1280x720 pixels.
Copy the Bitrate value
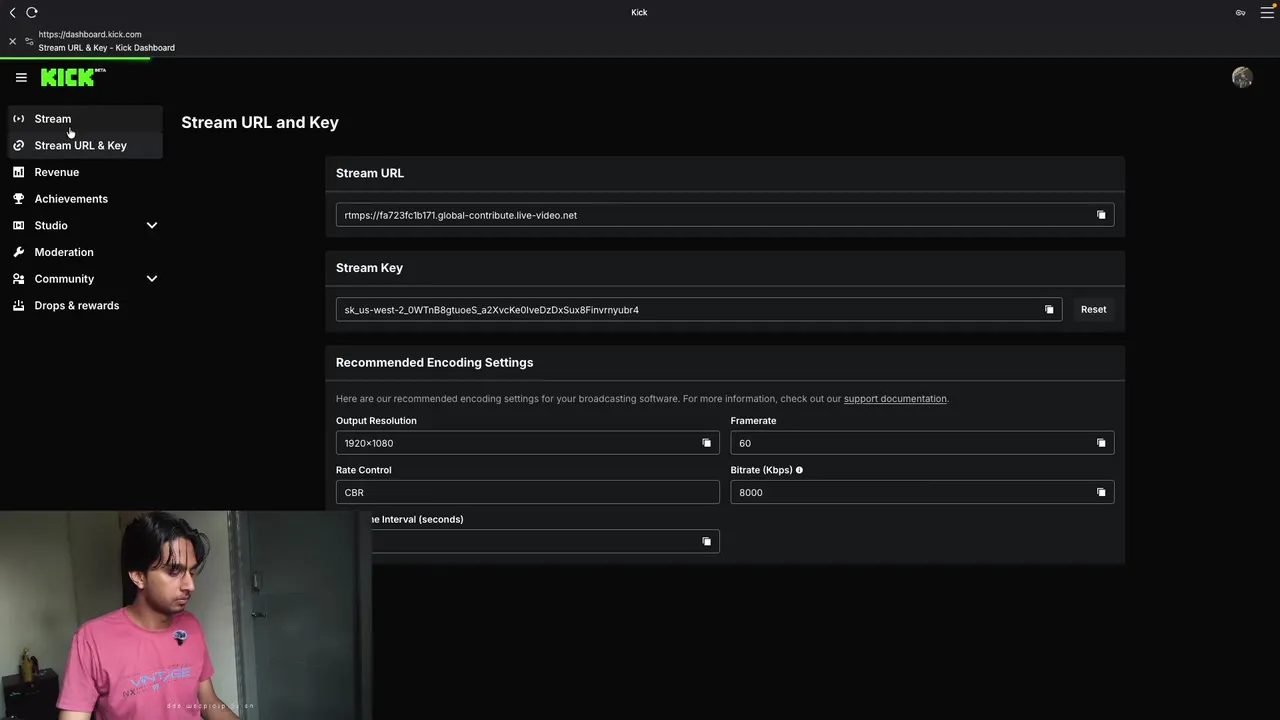tap(1101, 492)
